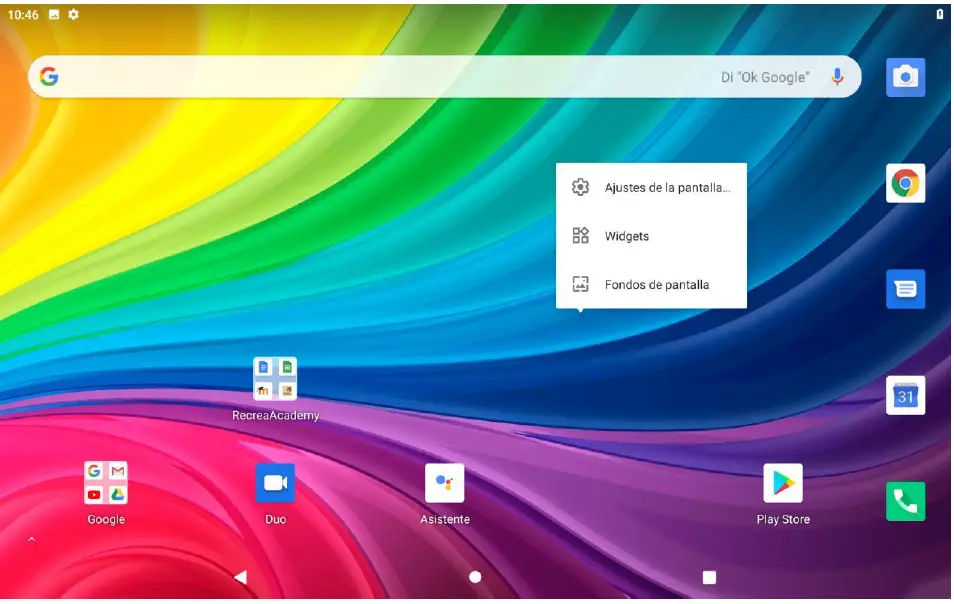Tap inside the Google search bar
This screenshot has height=604, width=954.
click(445, 77)
